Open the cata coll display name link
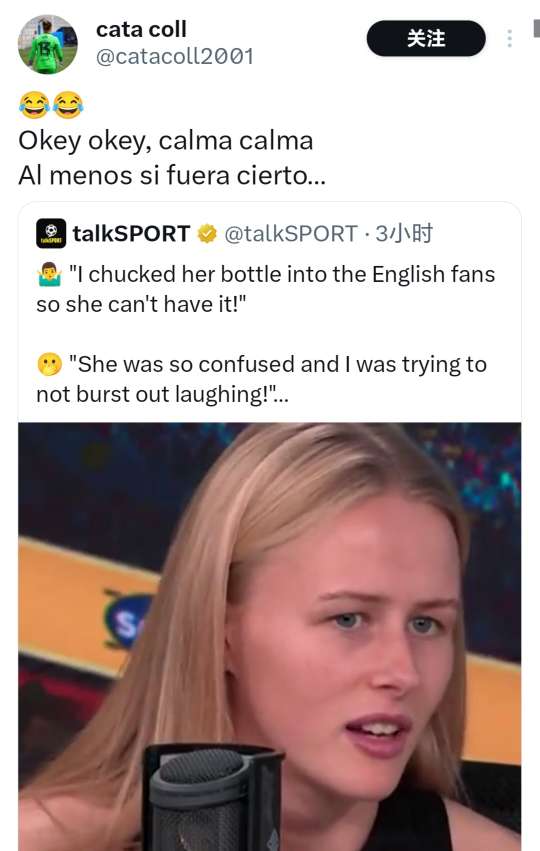Screen dimensions: 540x851 (x=141, y=29)
